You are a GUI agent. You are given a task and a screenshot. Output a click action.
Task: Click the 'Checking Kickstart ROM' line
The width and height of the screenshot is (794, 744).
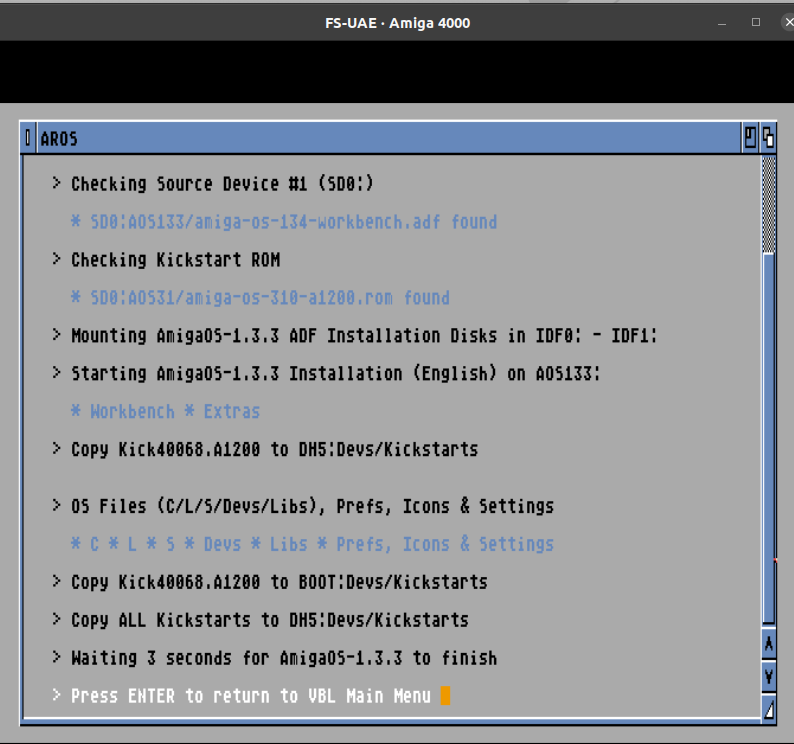point(166,260)
